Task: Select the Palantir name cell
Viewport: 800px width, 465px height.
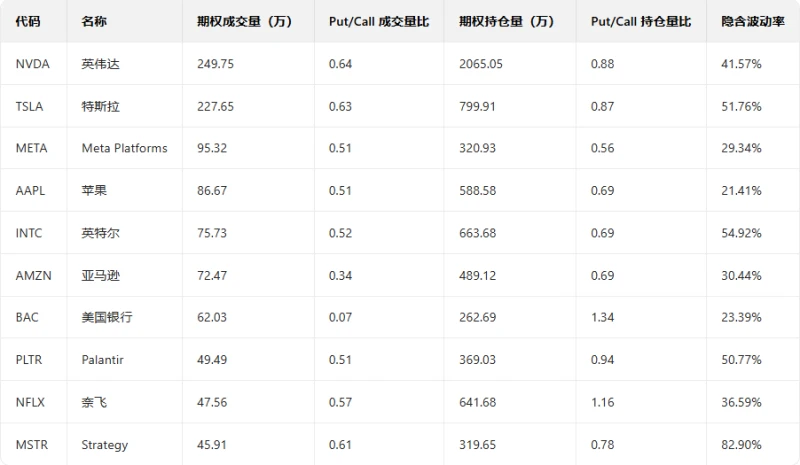Action: 104,360
